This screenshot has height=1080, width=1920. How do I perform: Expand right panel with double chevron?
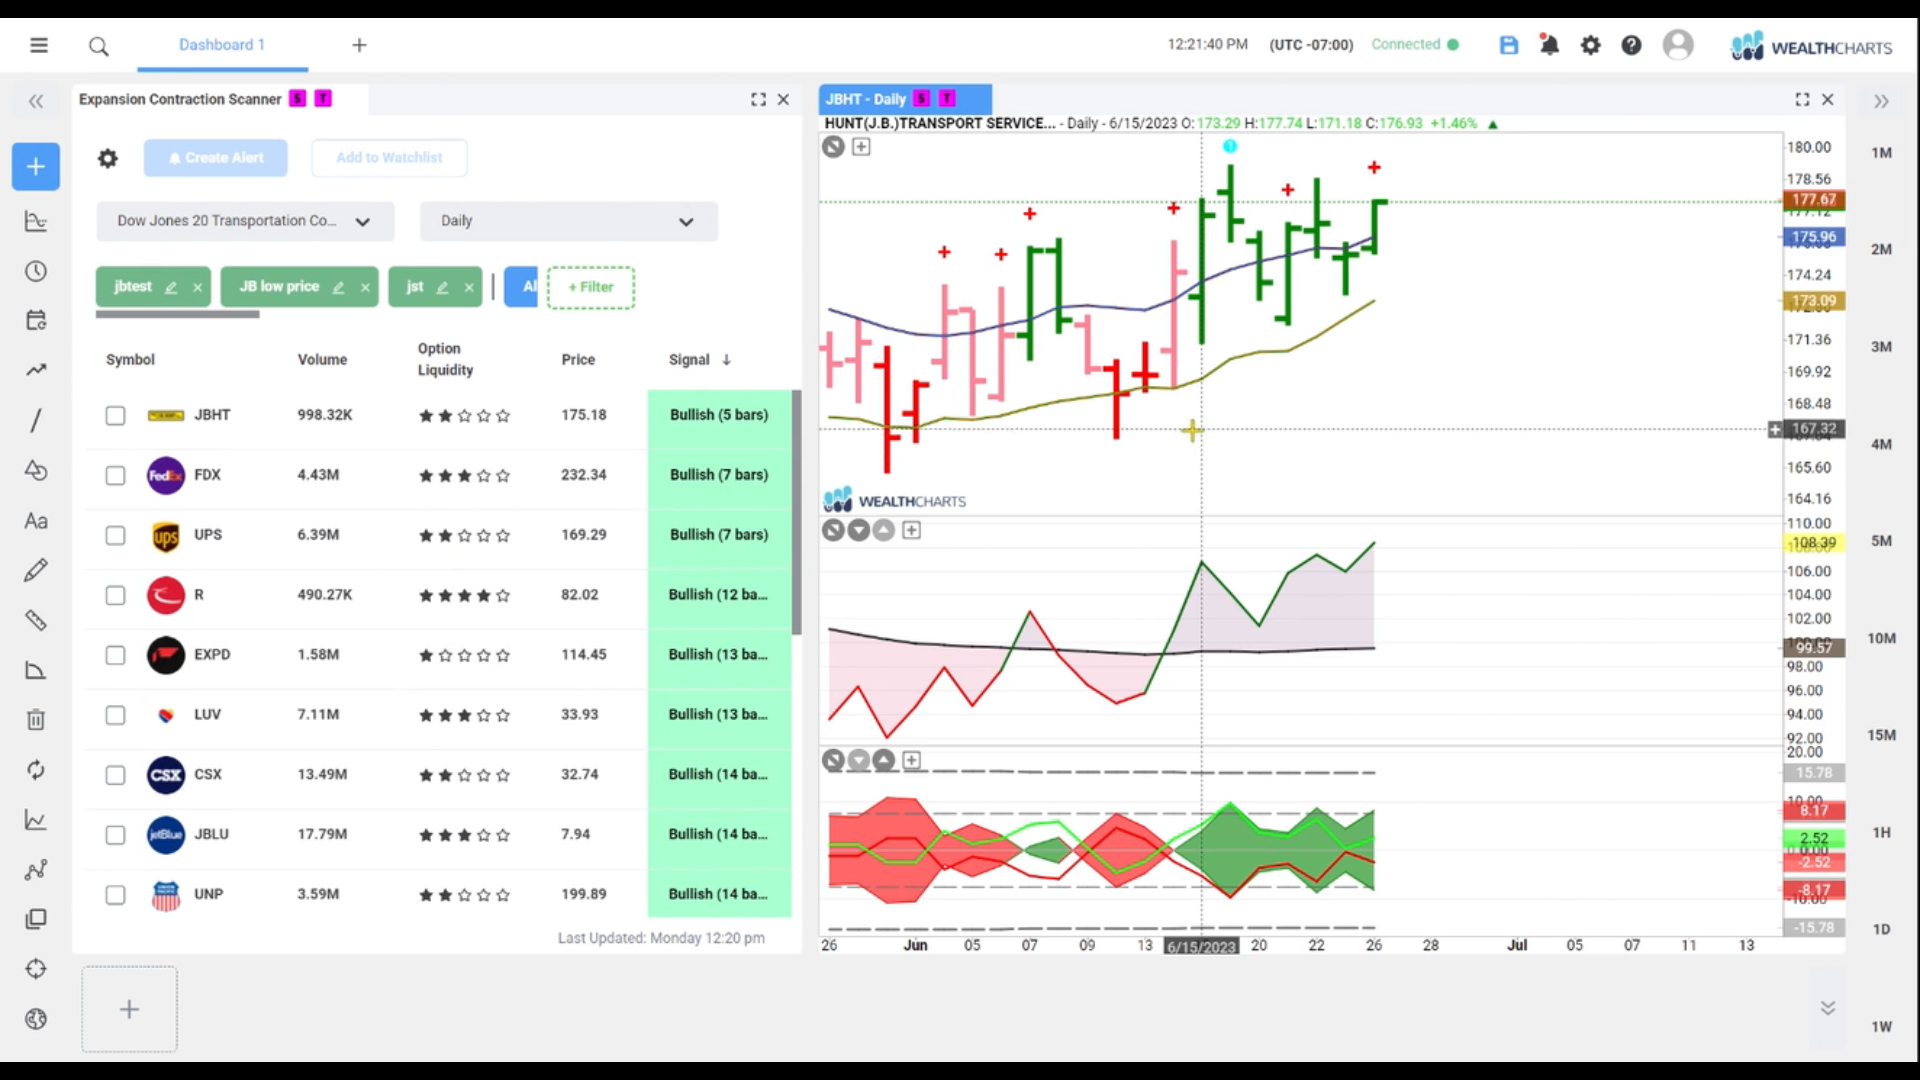(x=1881, y=101)
